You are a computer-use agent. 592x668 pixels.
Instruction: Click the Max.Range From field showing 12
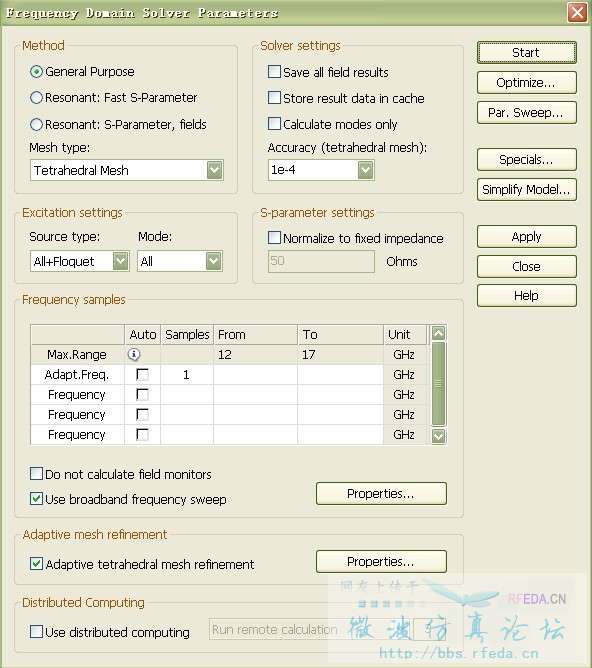(x=255, y=354)
